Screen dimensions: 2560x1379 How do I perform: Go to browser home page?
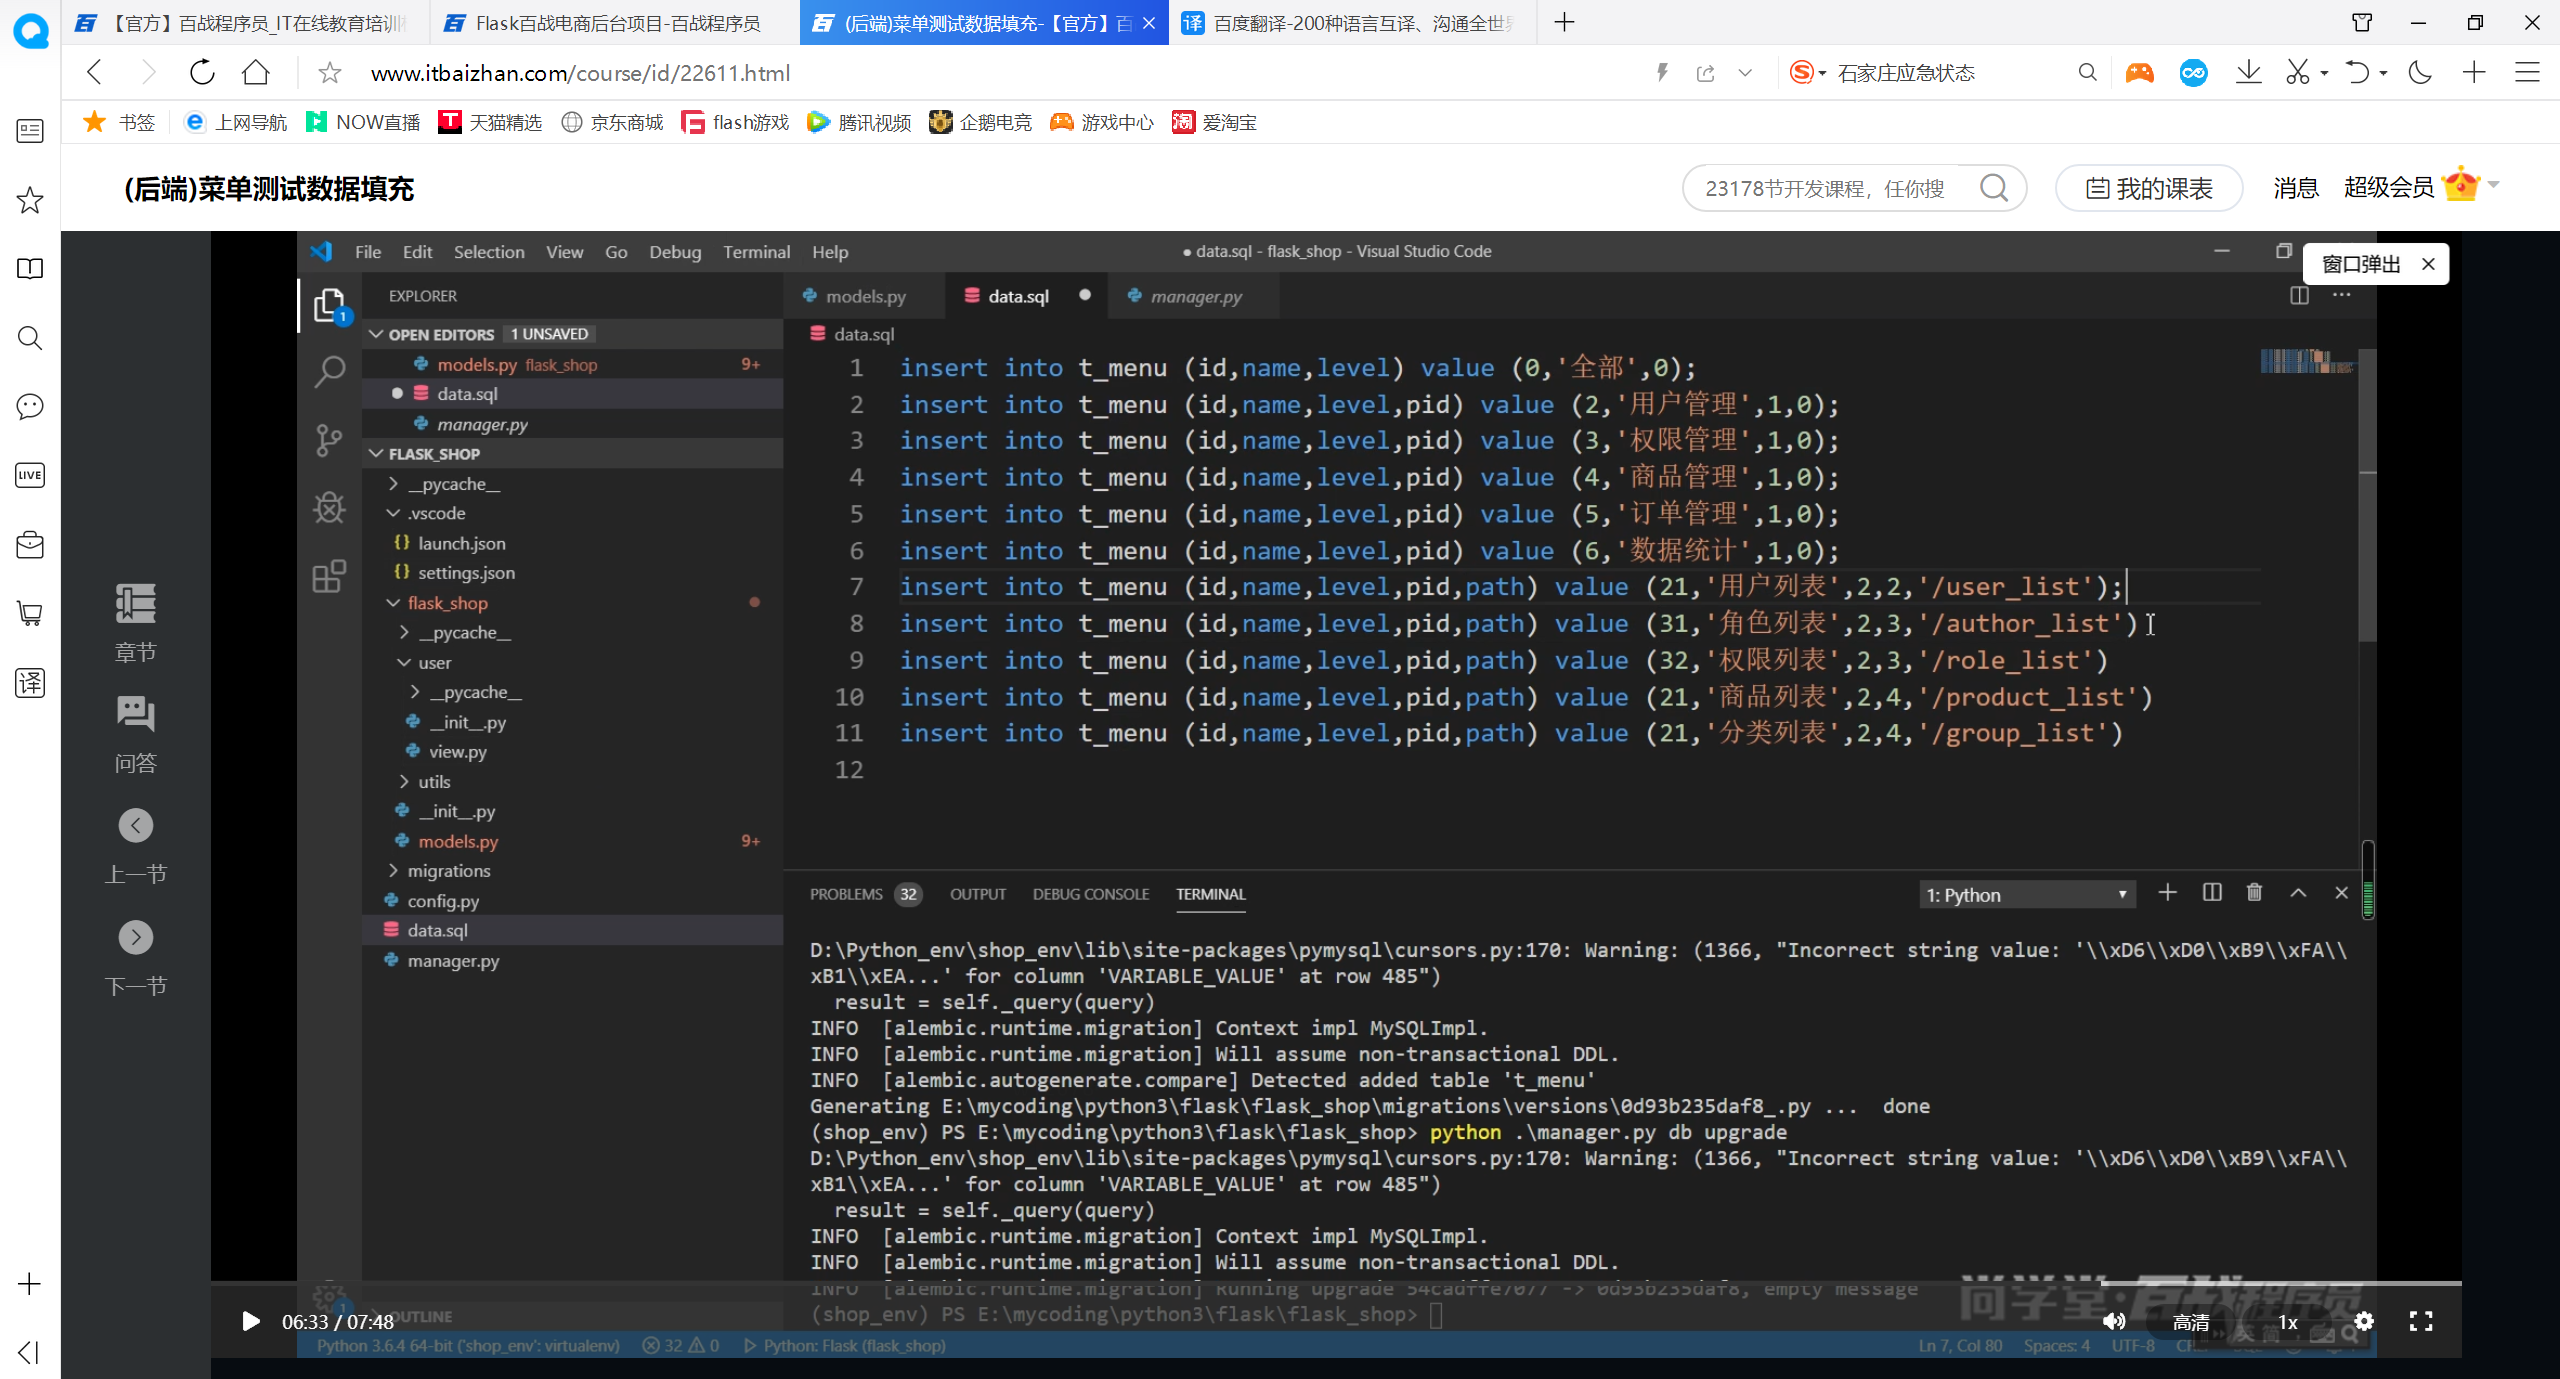[256, 72]
